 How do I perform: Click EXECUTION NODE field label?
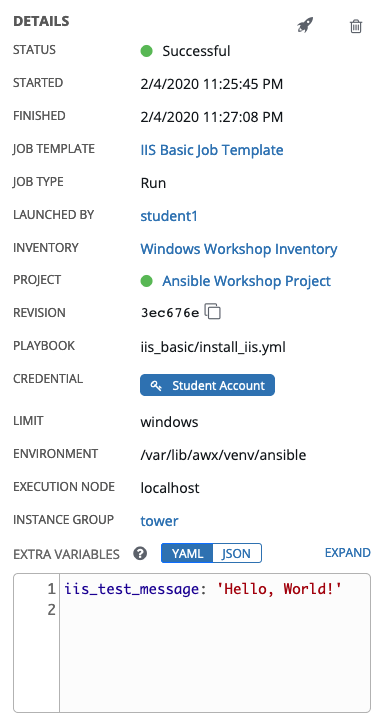pyautogui.click(x=64, y=487)
